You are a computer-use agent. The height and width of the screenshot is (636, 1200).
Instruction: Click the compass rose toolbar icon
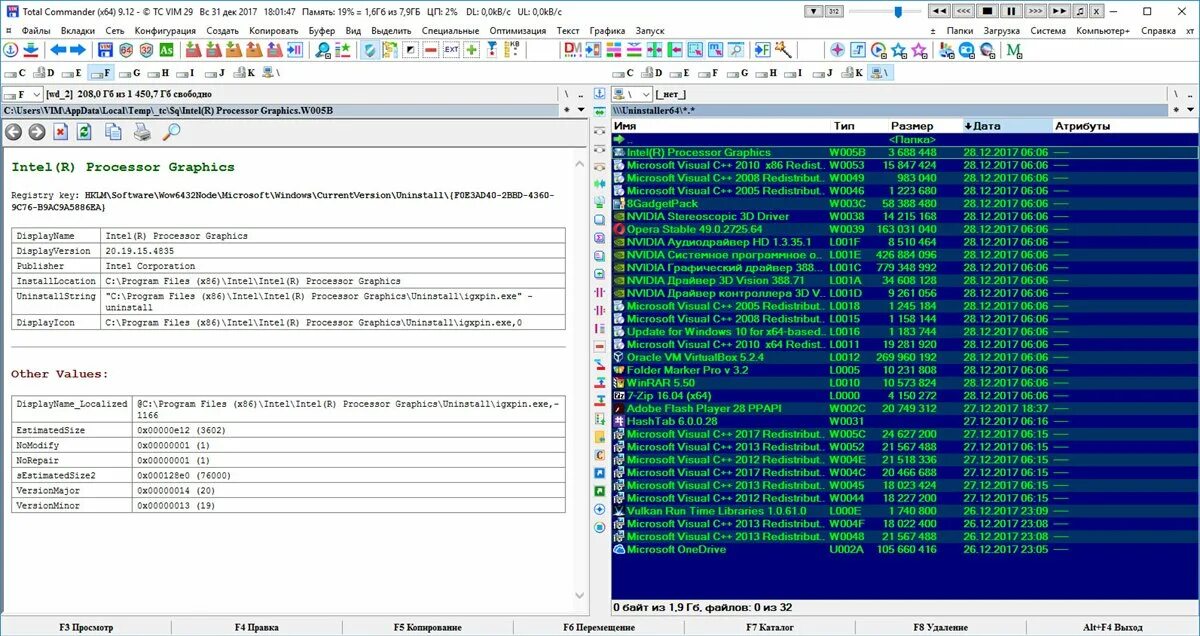[x=837, y=50]
